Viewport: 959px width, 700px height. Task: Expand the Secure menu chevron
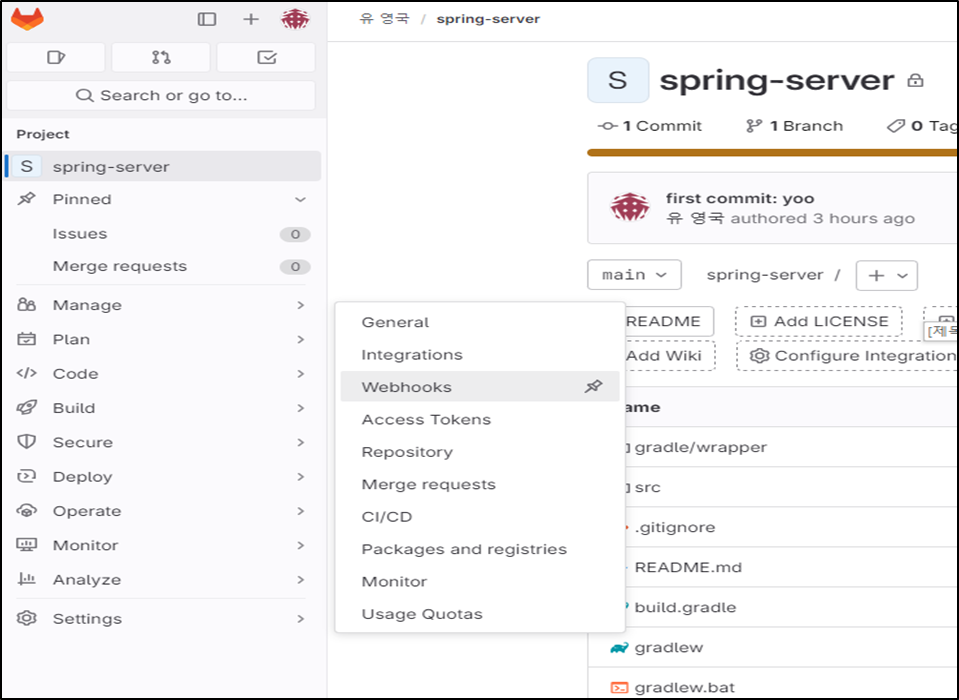tap(300, 441)
